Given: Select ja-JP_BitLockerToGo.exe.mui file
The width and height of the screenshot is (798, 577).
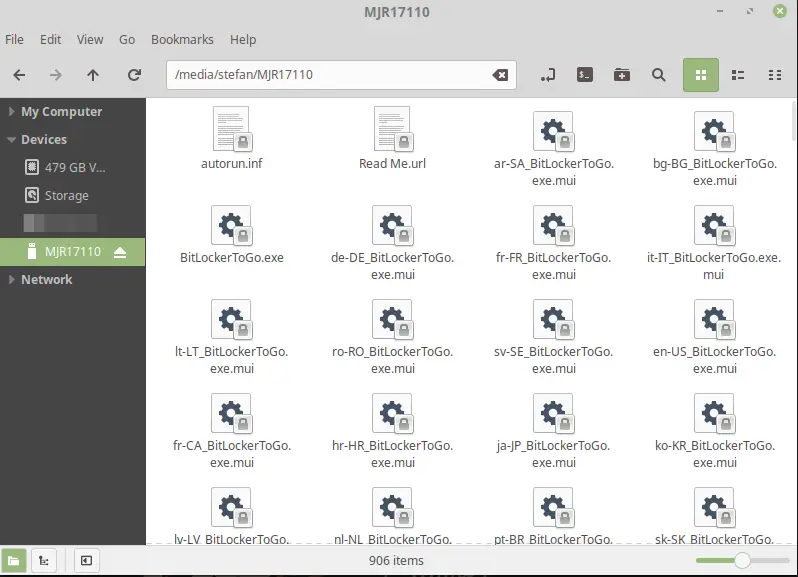Looking at the screenshot, I should click(x=554, y=431).
